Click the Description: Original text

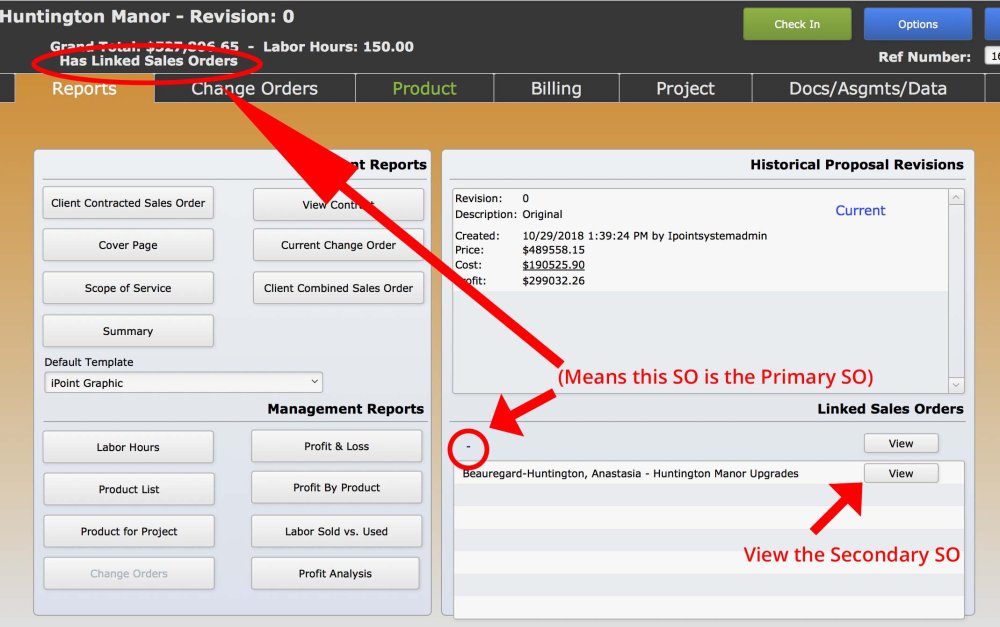pyautogui.click(x=508, y=214)
